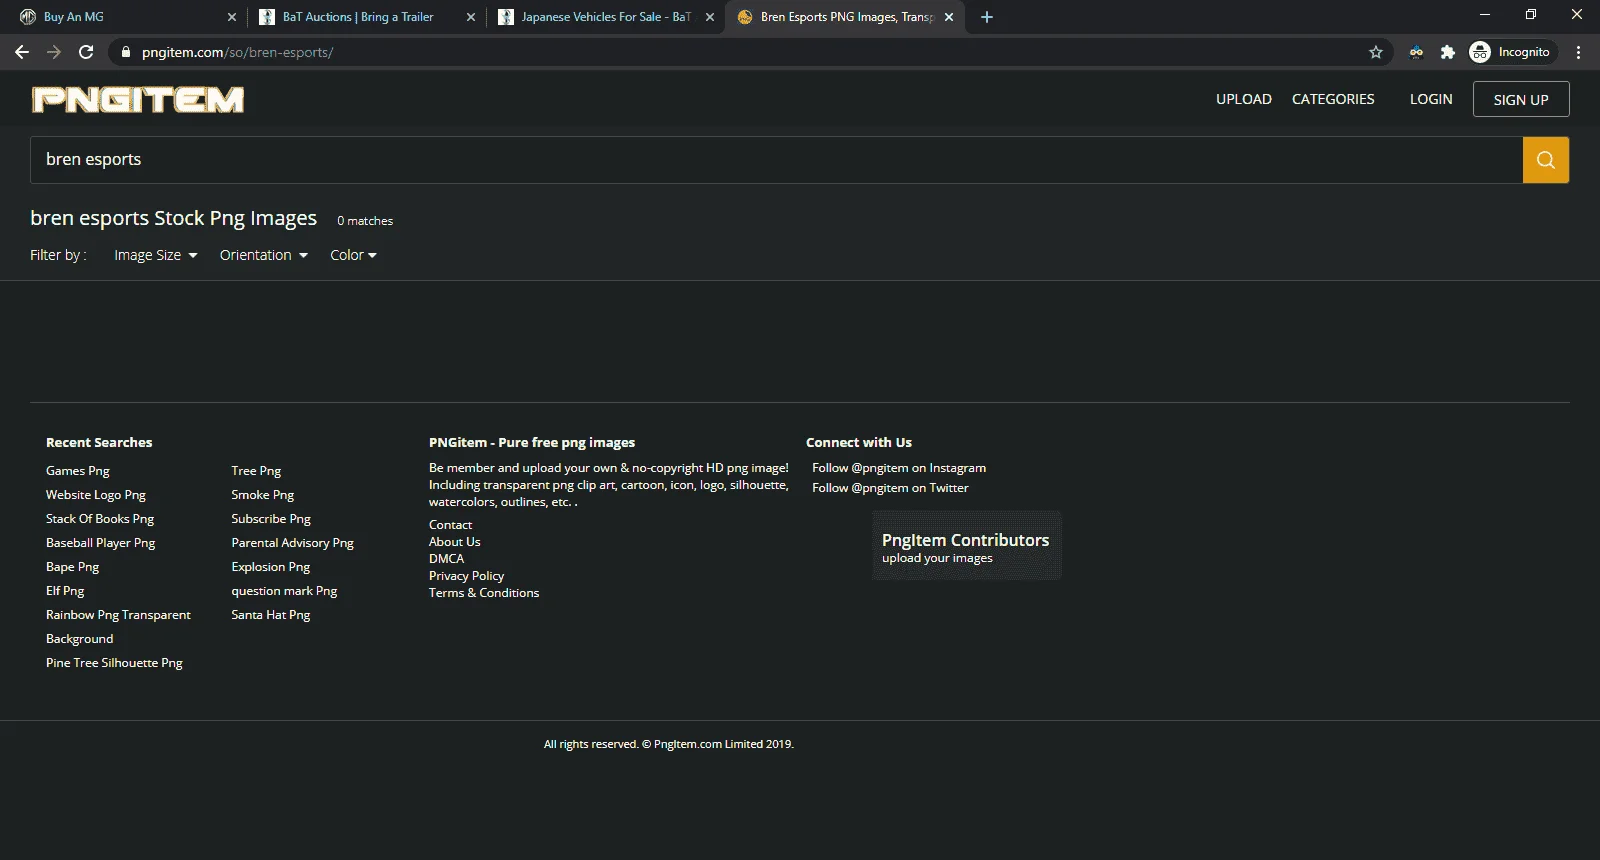The image size is (1600, 860).
Task: View site info via the lock icon
Action: pos(125,52)
